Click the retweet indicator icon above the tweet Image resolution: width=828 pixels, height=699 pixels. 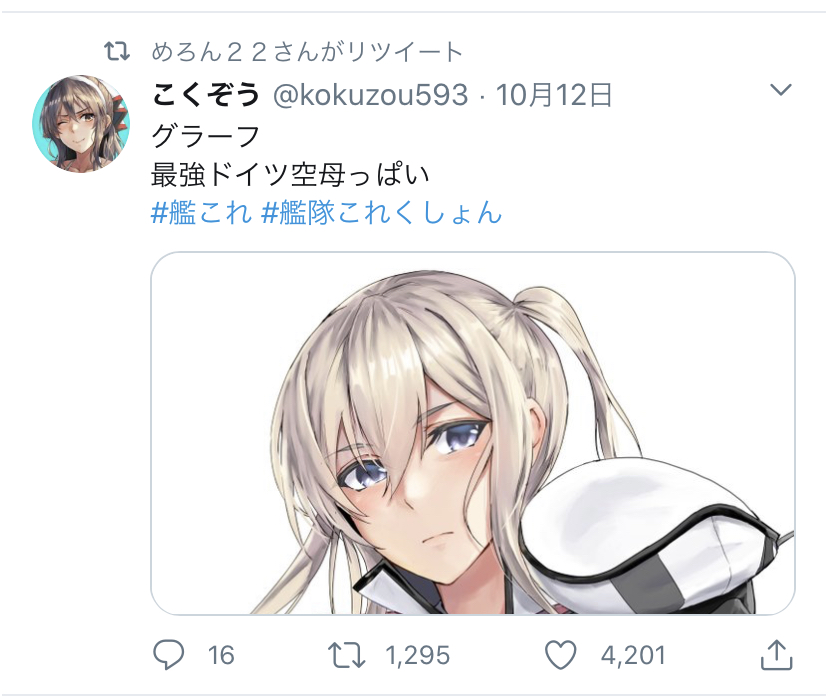click(x=117, y=52)
